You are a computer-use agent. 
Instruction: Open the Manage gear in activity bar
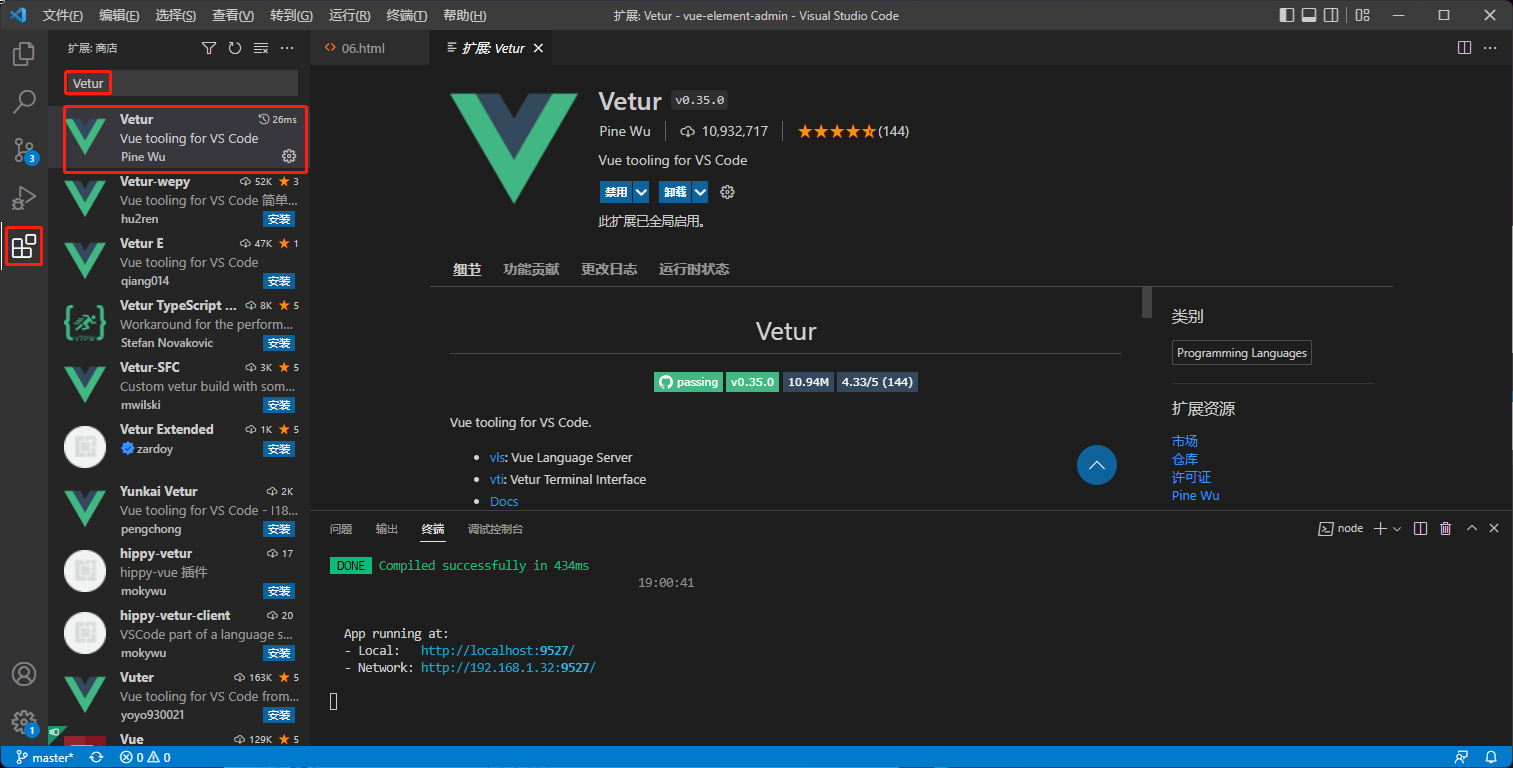point(24,722)
